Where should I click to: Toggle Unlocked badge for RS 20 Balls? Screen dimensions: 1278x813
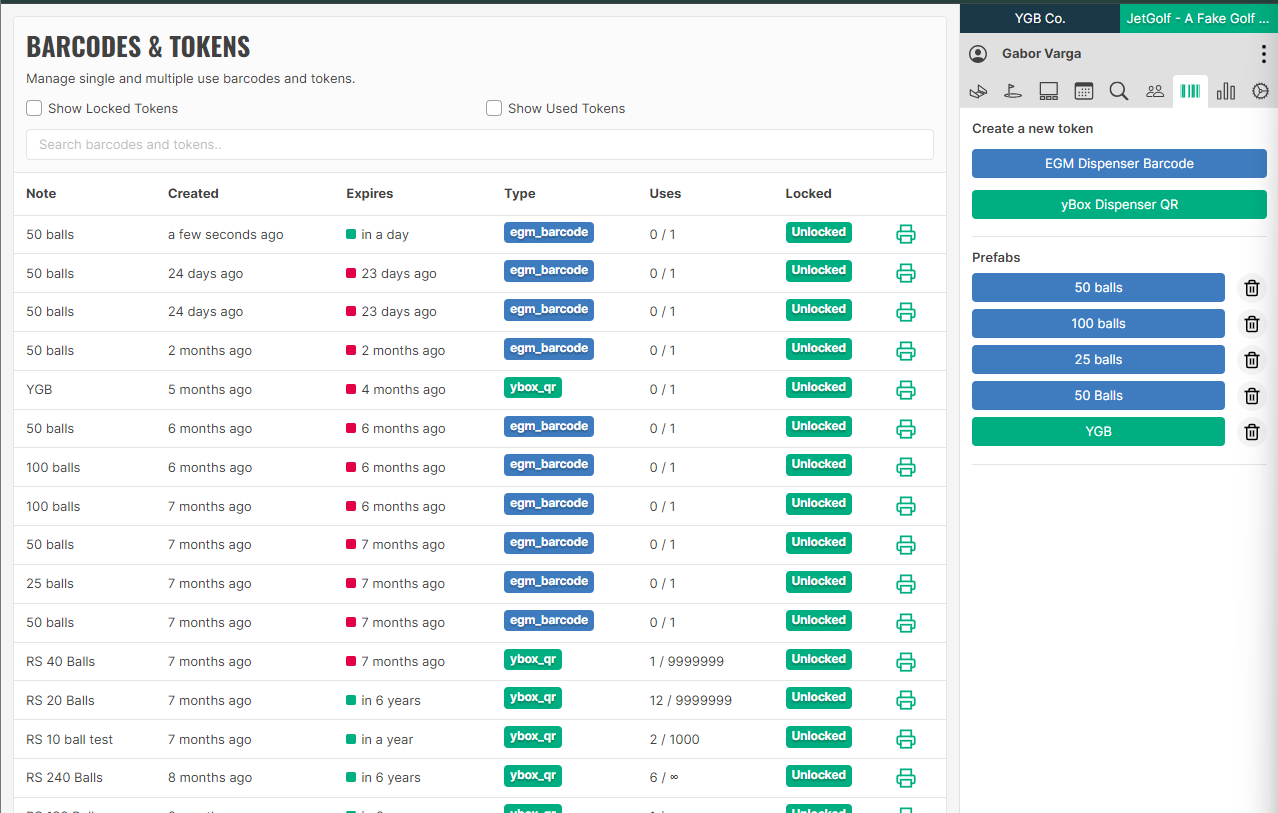[x=818, y=698]
